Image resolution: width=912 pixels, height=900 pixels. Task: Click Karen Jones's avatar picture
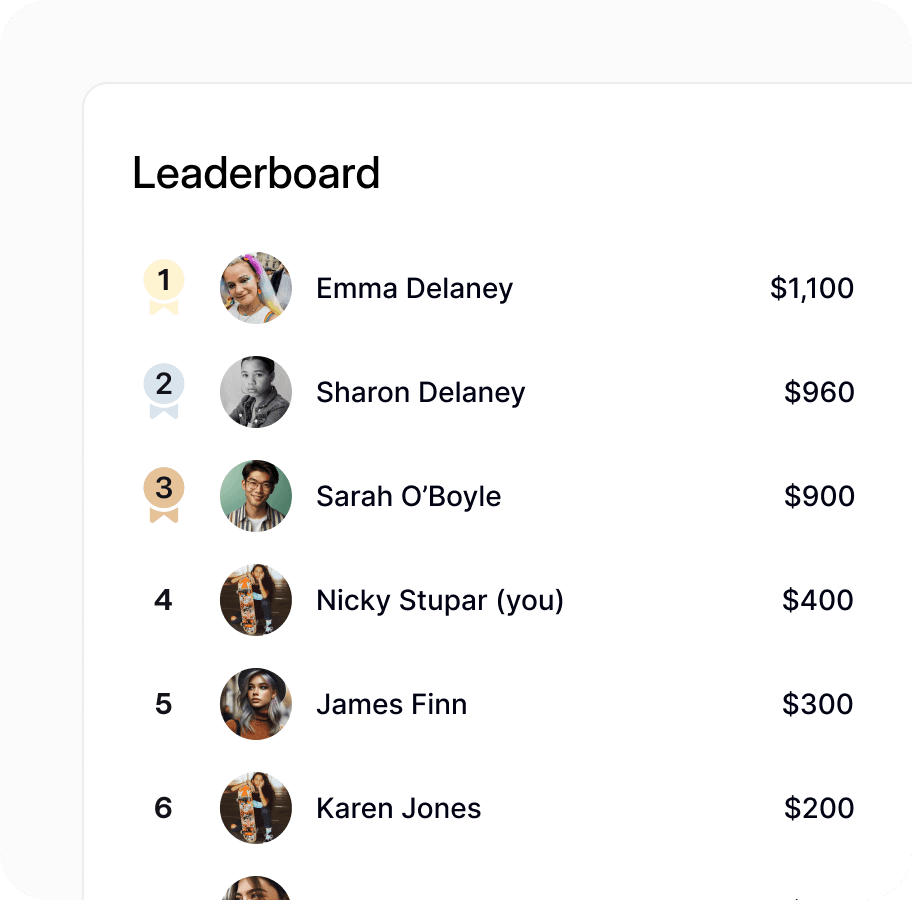tap(256, 808)
